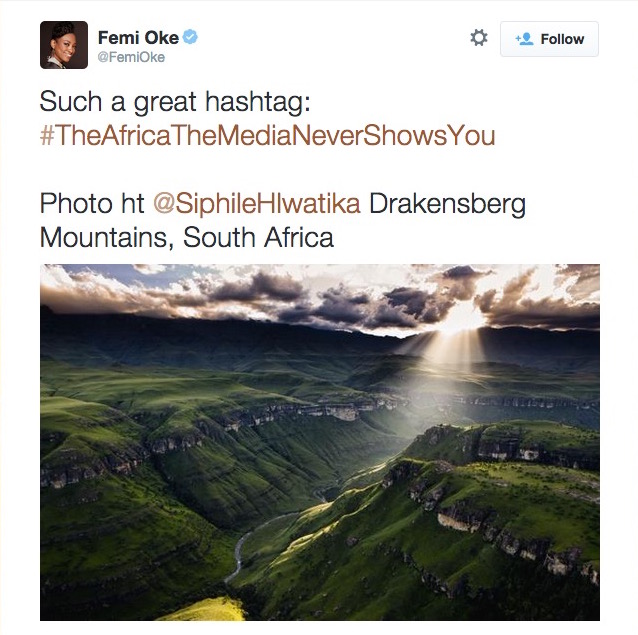Click the word "Drakensberg" in the tweet
Viewport: 638px width, 635px height.
point(447,203)
